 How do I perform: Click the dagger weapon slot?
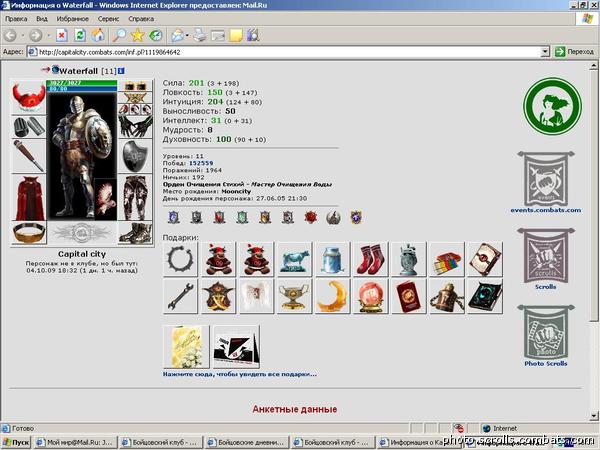[x=29, y=156]
